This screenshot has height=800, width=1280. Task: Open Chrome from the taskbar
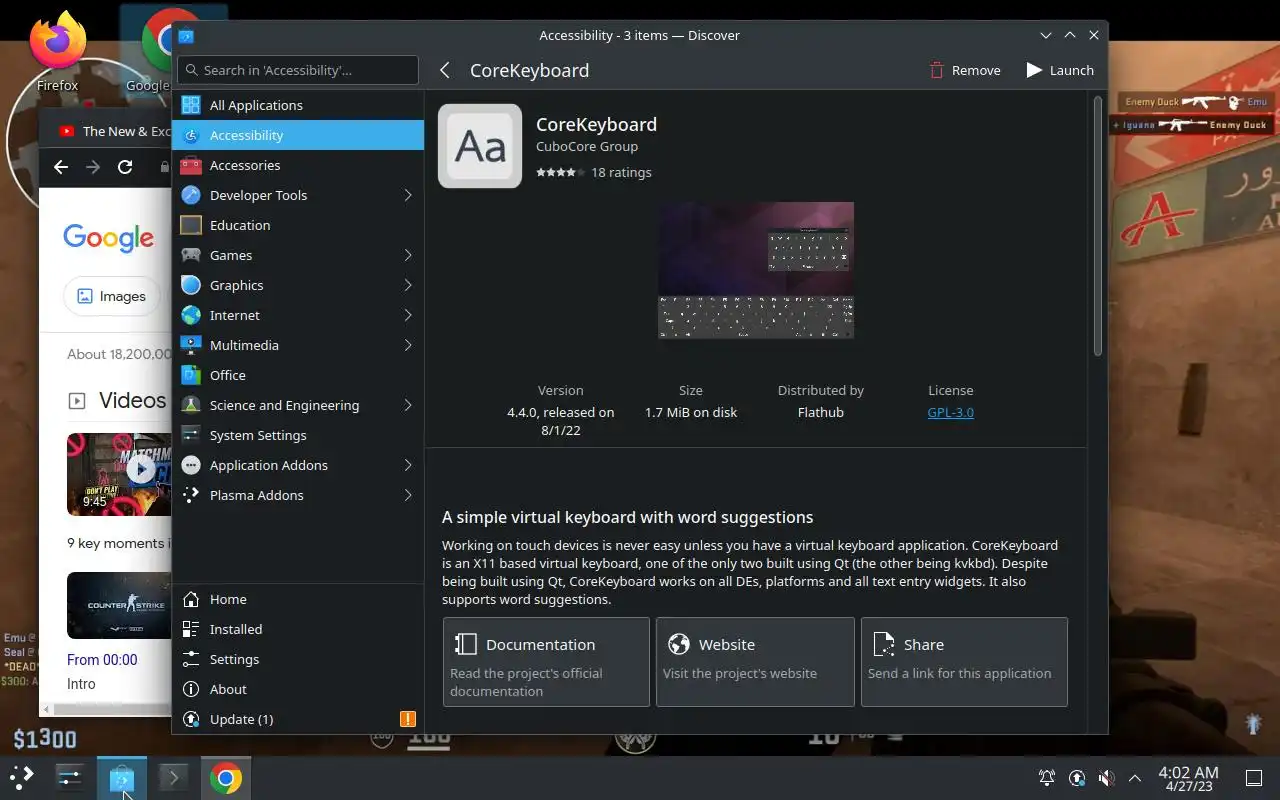coord(225,778)
